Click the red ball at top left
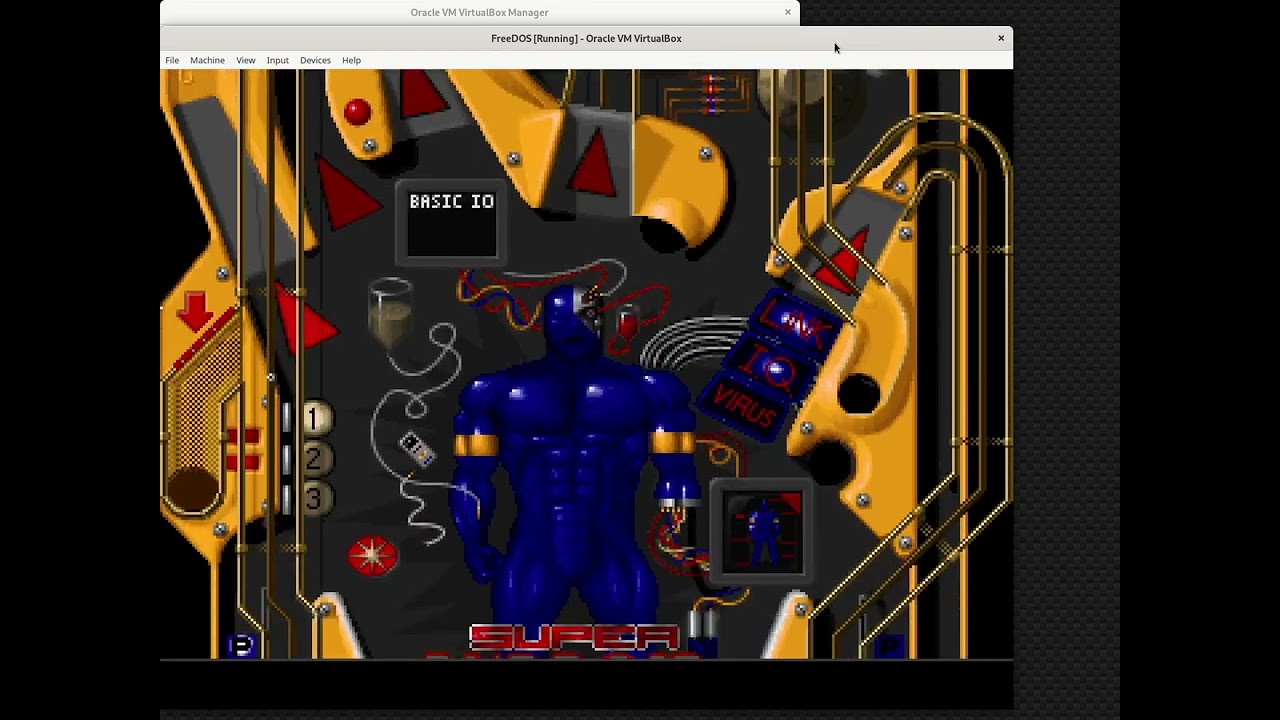1280x720 pixels. [x=356, y=111]
